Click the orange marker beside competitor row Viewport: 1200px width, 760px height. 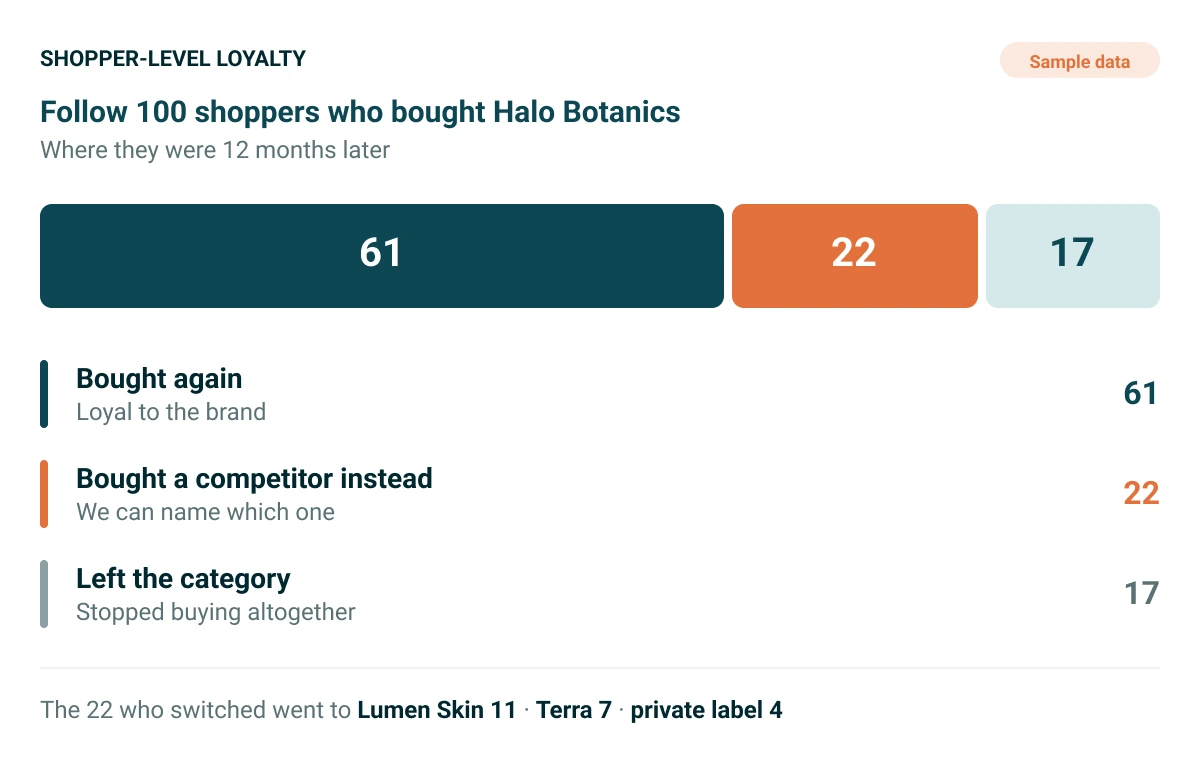[44, 494]
